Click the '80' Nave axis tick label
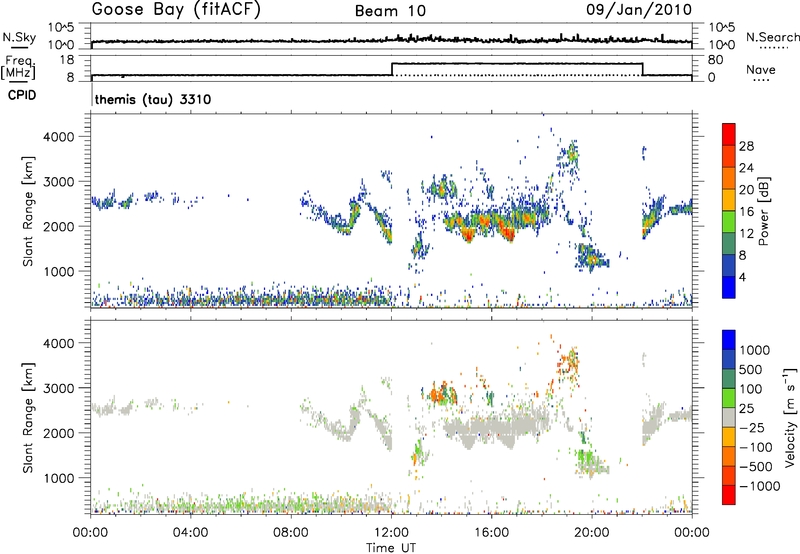The width and height of the screenshot is (800, 554). pyautogui.click(x=715, y=60)
